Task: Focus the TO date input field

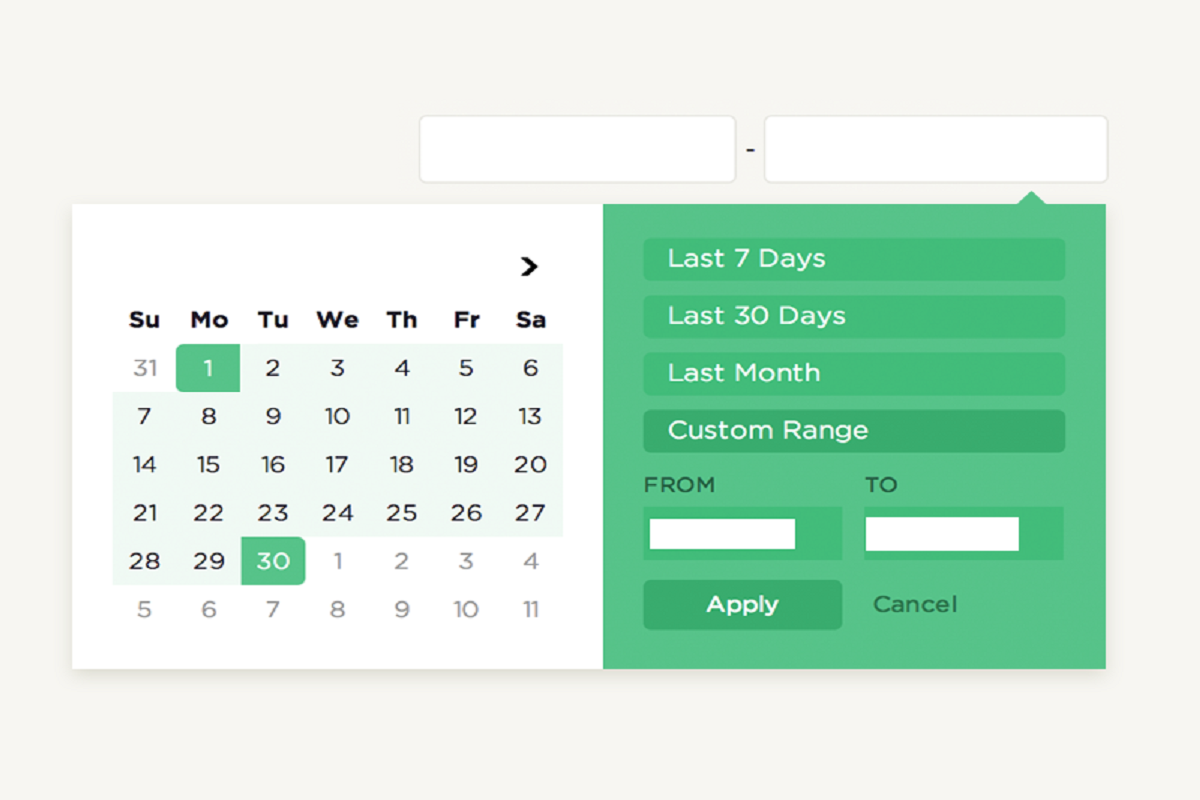Action: (x=964, y=533)
